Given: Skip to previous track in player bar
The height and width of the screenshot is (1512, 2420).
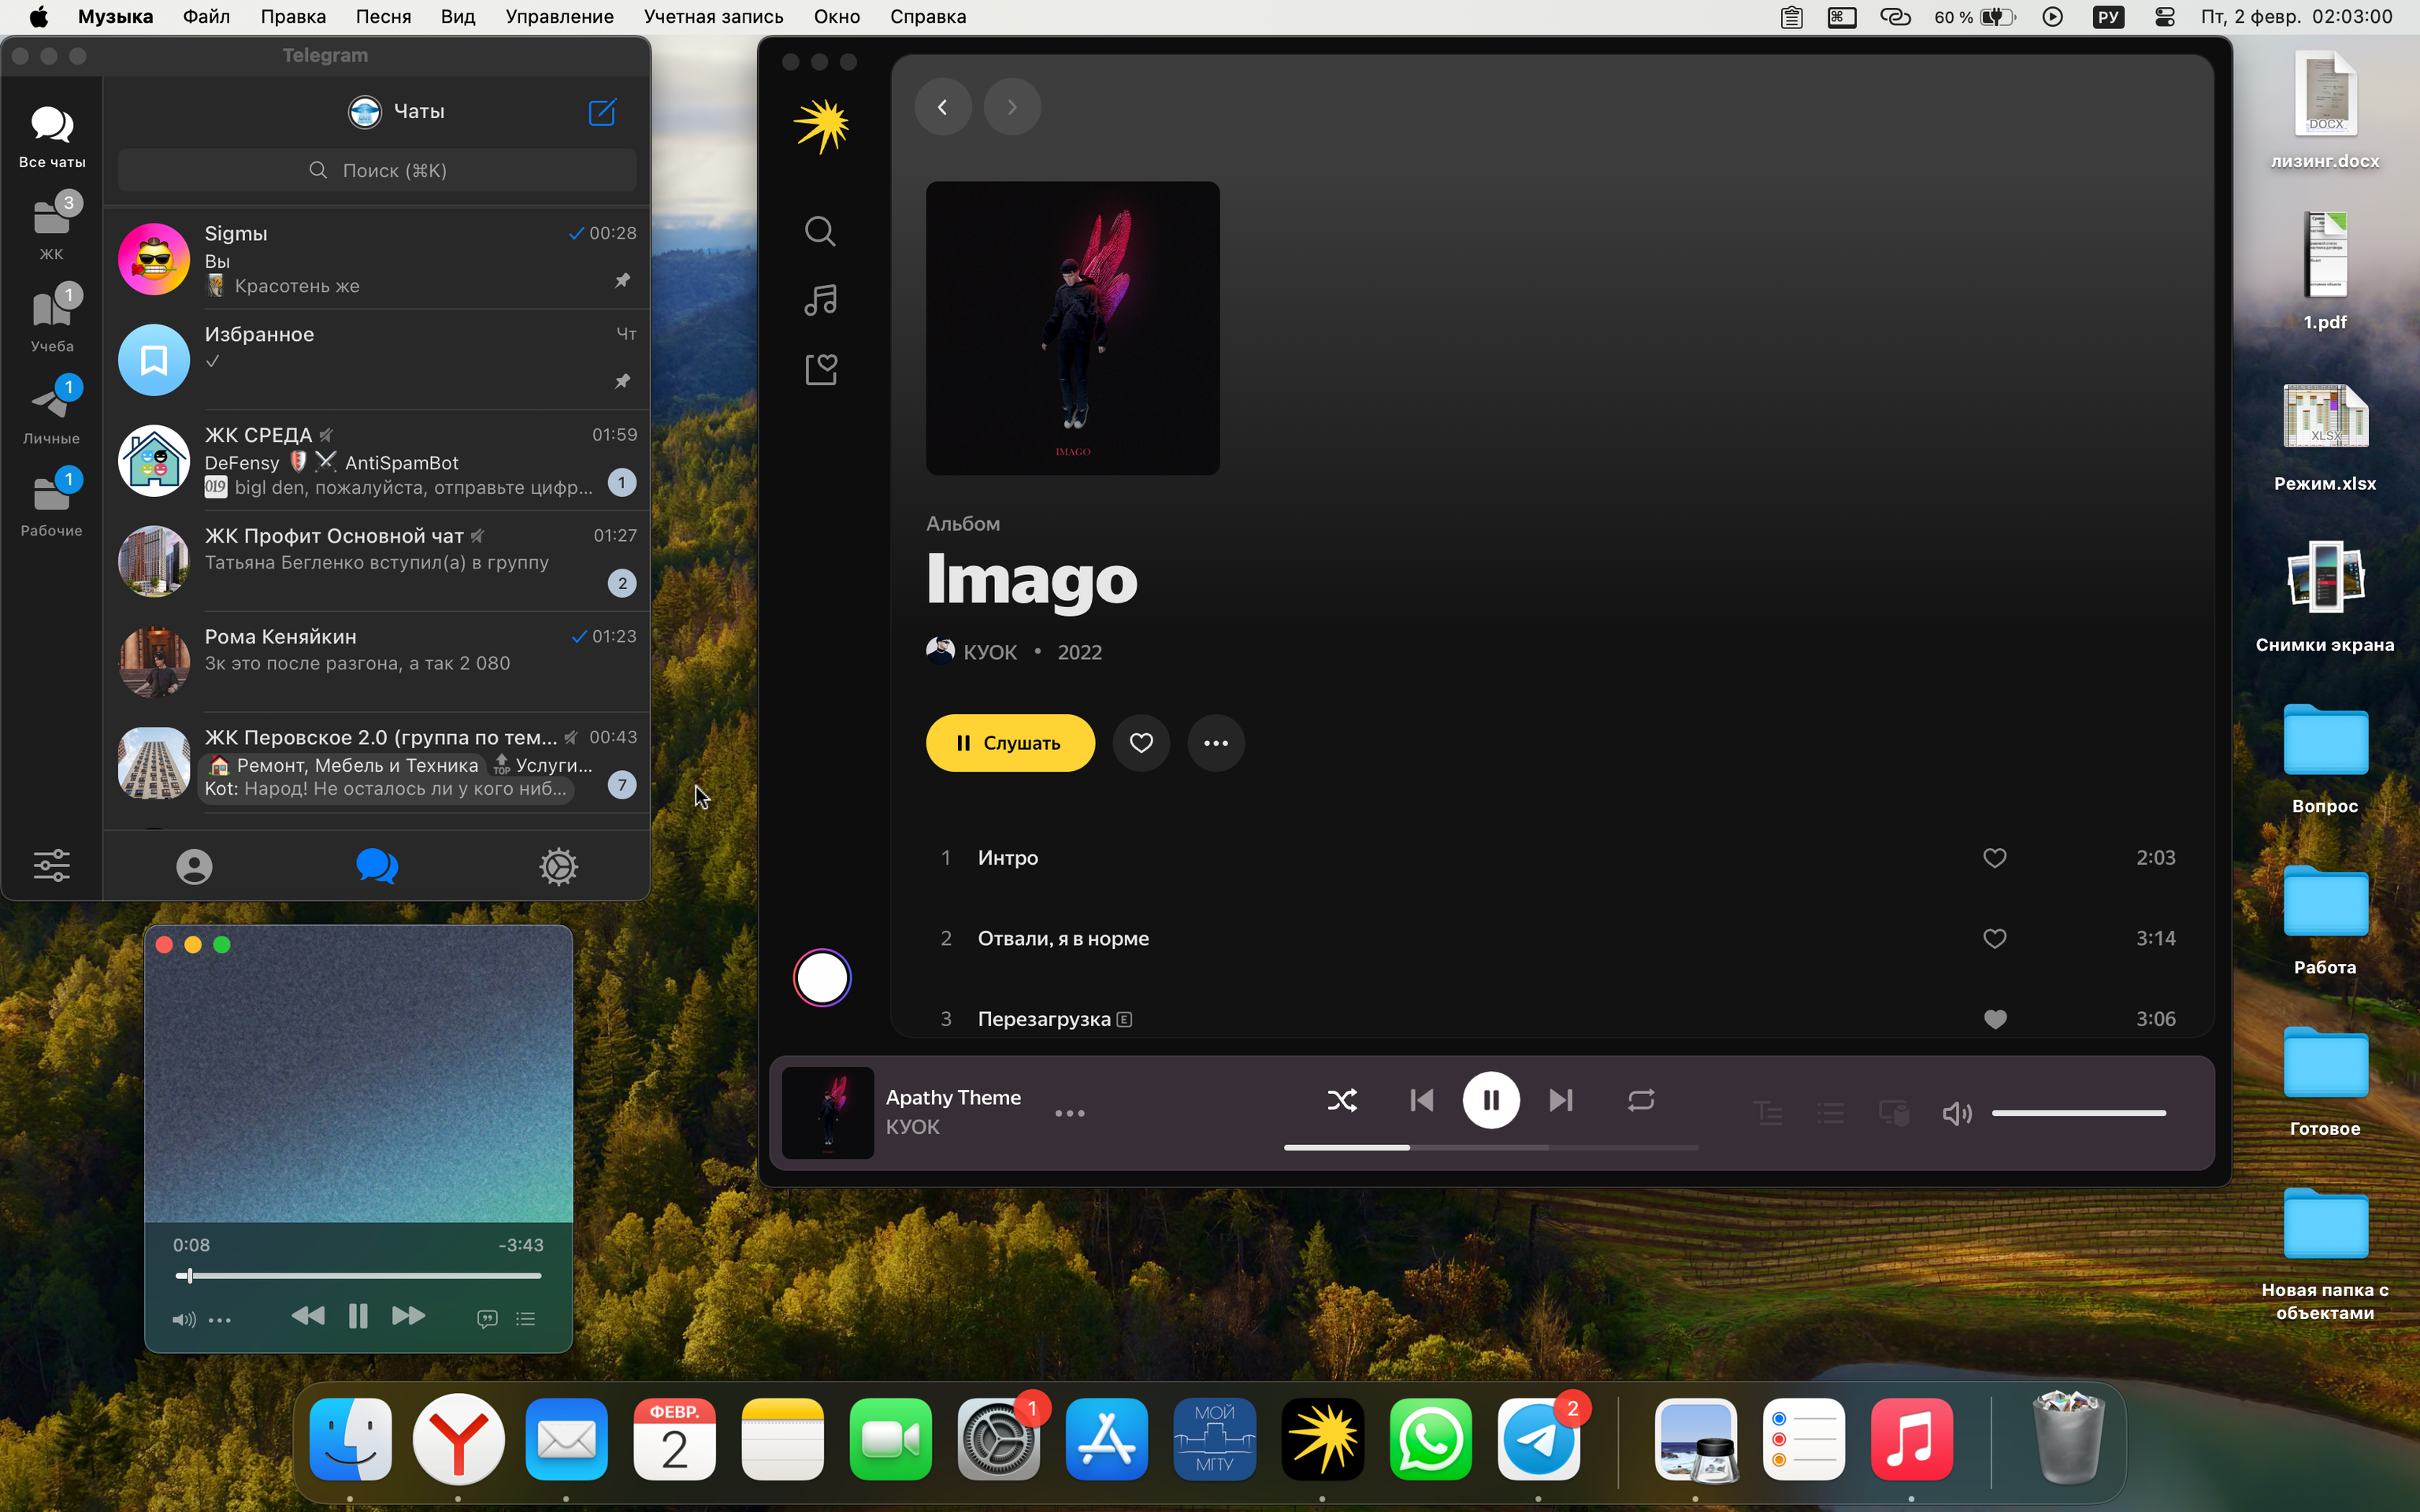Looking at the screenshot, I should click(1421, 1100).
